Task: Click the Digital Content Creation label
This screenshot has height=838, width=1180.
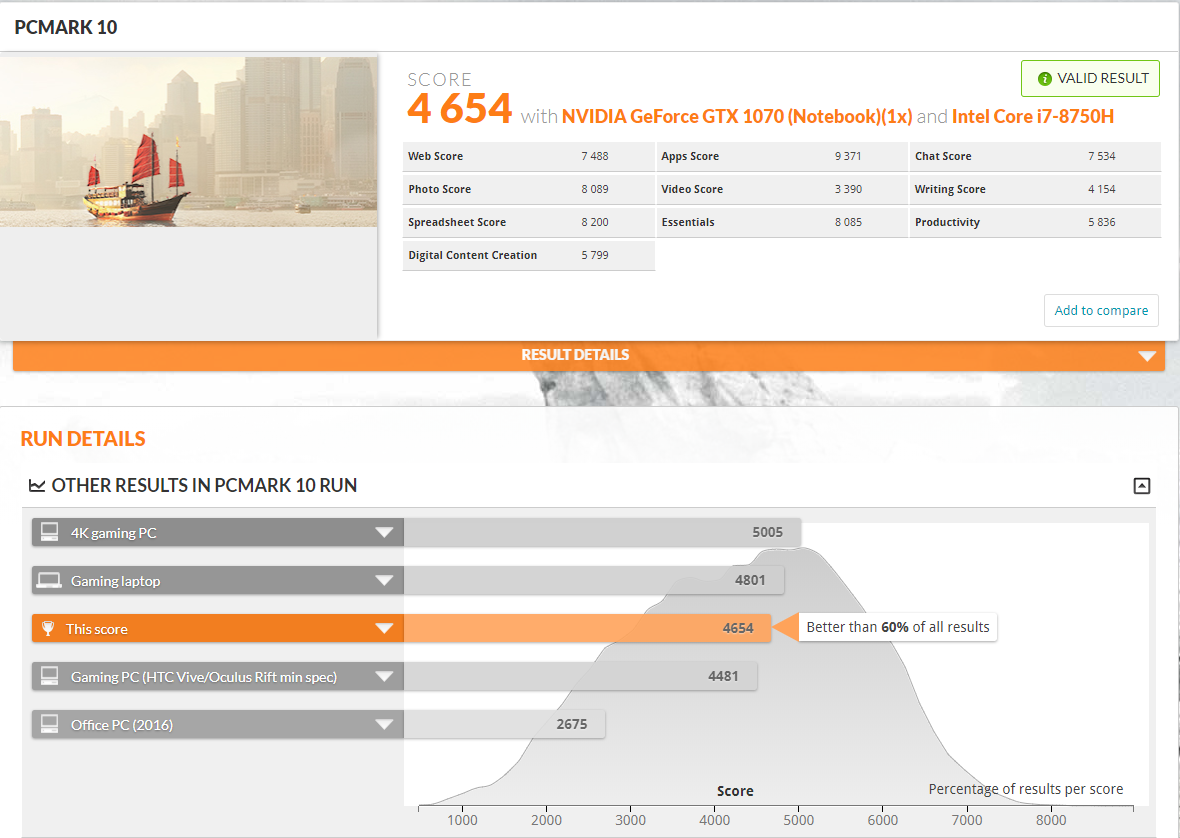Action: click(473, 256)
